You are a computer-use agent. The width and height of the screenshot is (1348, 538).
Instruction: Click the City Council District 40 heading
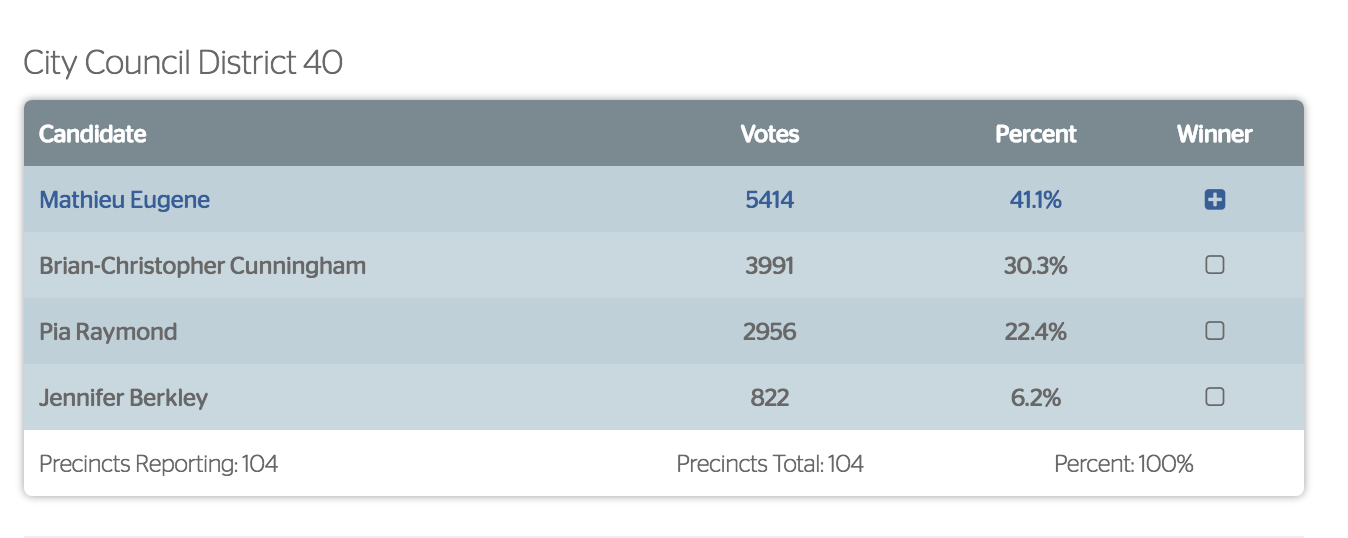coord(183,63)
